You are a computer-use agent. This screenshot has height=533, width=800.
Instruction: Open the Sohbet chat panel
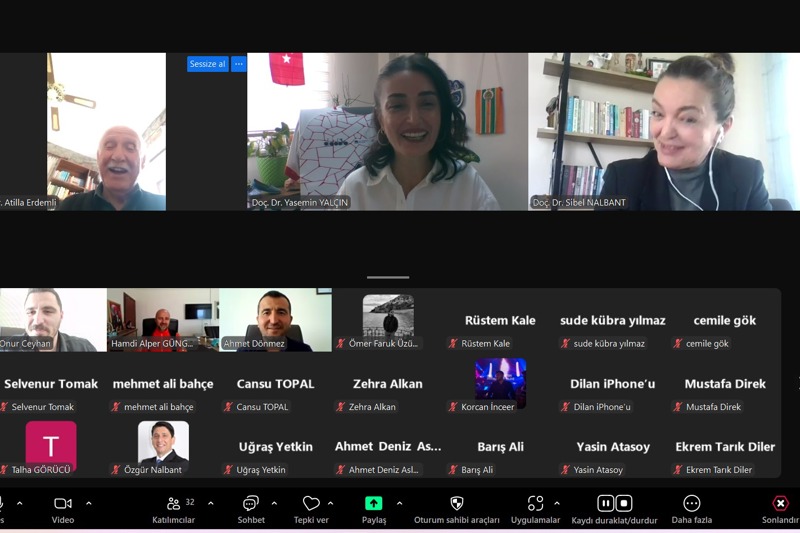(x=251, y=504)
